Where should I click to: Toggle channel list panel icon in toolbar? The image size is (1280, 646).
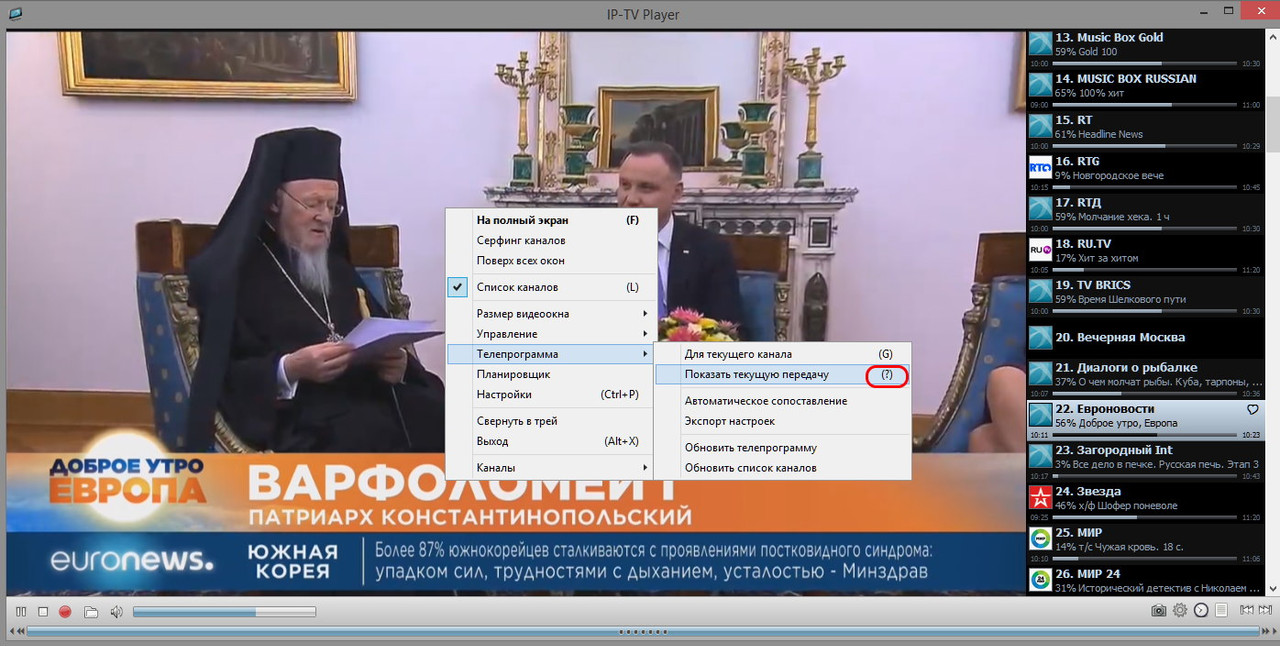1222,610
